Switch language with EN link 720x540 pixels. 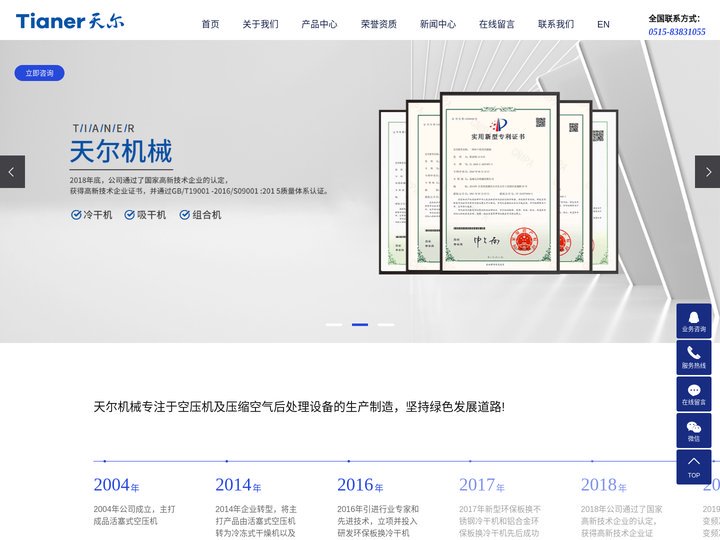point(603,24)
